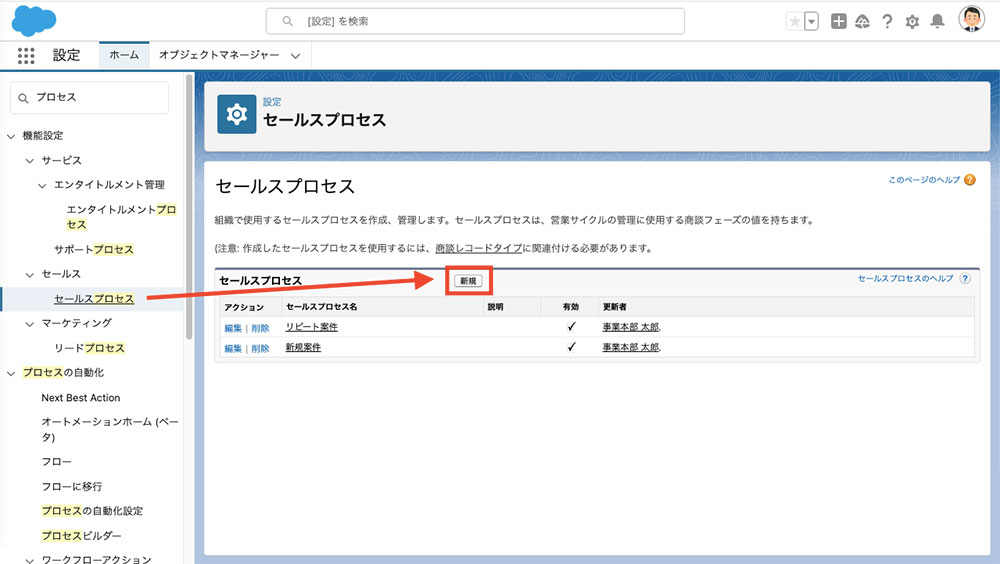Click the Salesforce cloud logo
The width and height of the screenshot is (1000, 564).
(34, 20)
